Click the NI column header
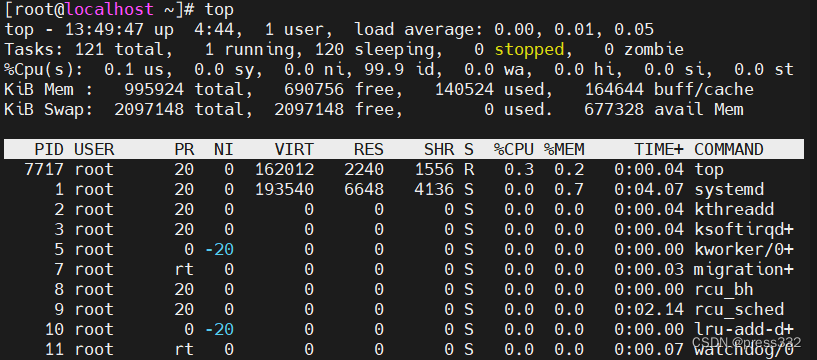Image resolution: width=817 pixels, height=360 pixels. click(224, 150)
